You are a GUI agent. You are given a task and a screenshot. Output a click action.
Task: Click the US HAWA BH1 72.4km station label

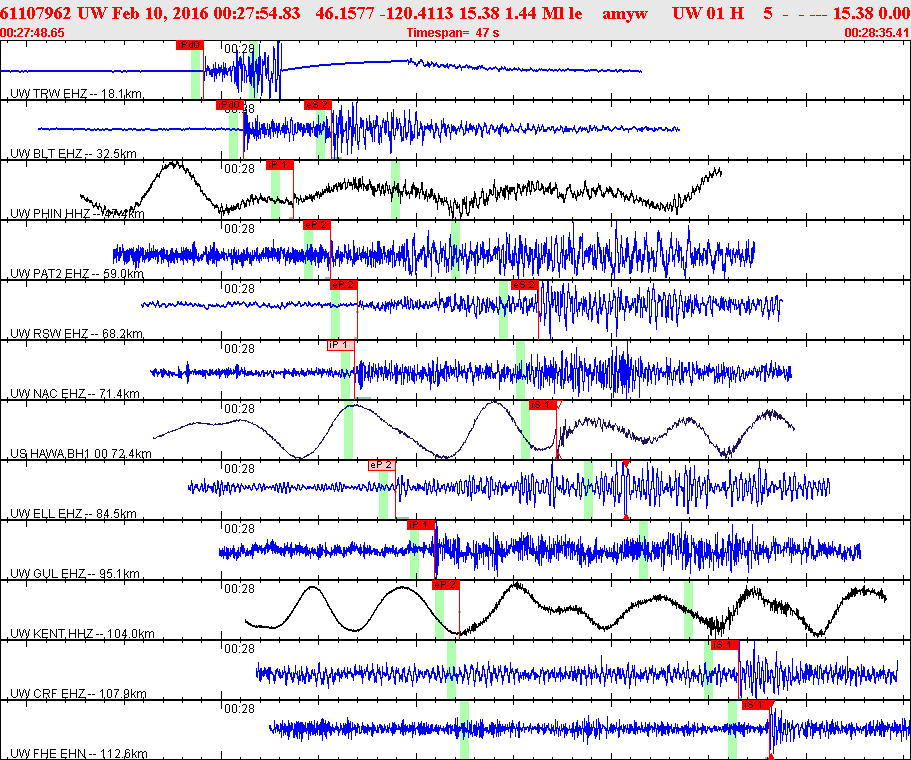tap(81, 454)
